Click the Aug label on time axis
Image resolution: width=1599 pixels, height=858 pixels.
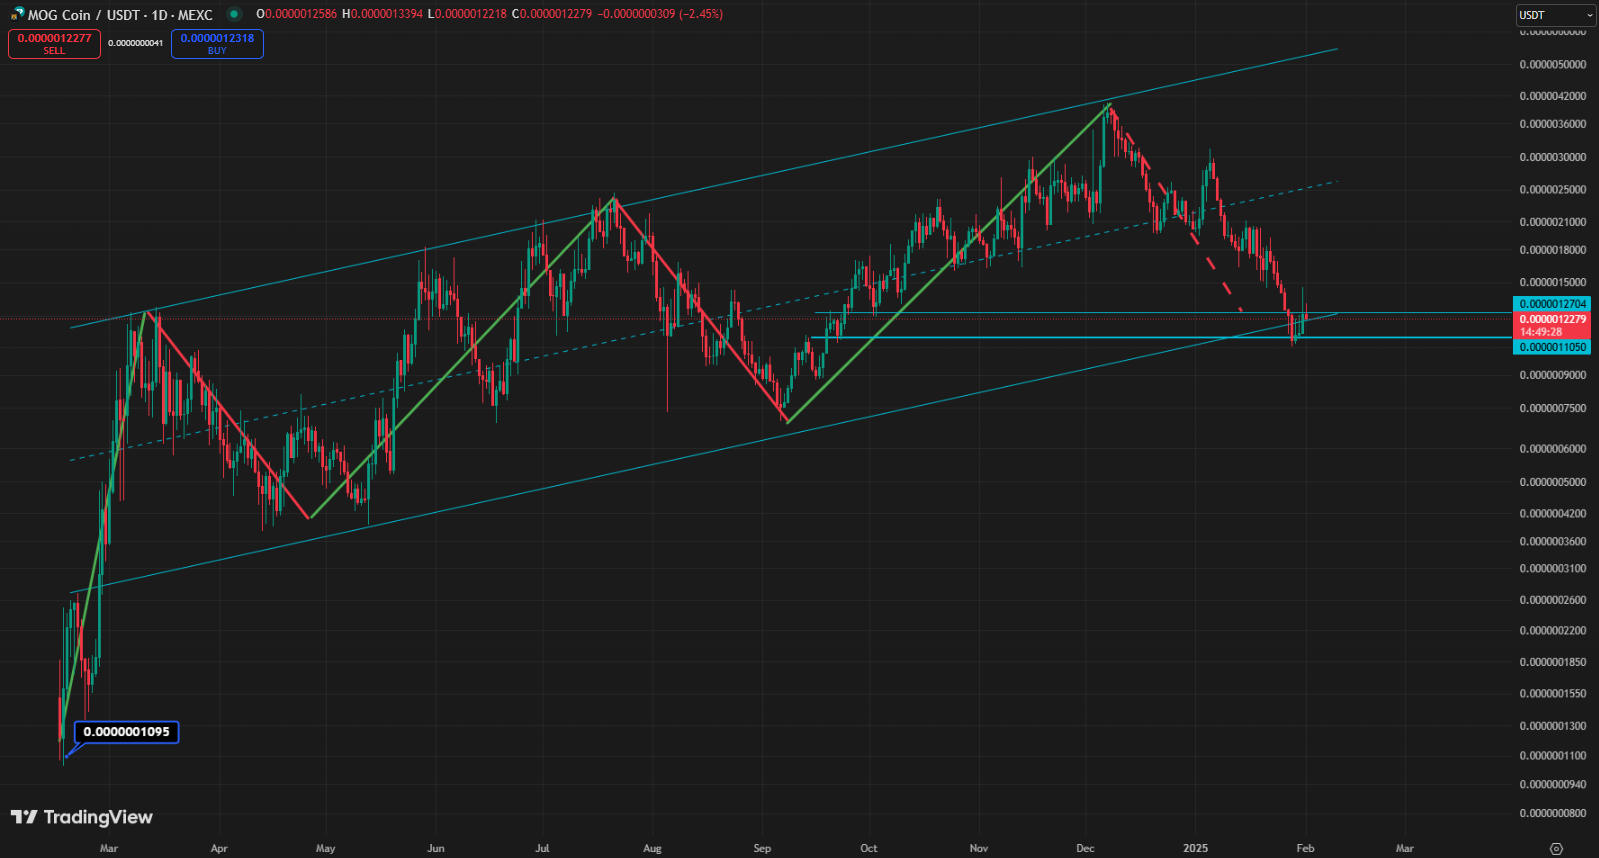coord(652,848)
